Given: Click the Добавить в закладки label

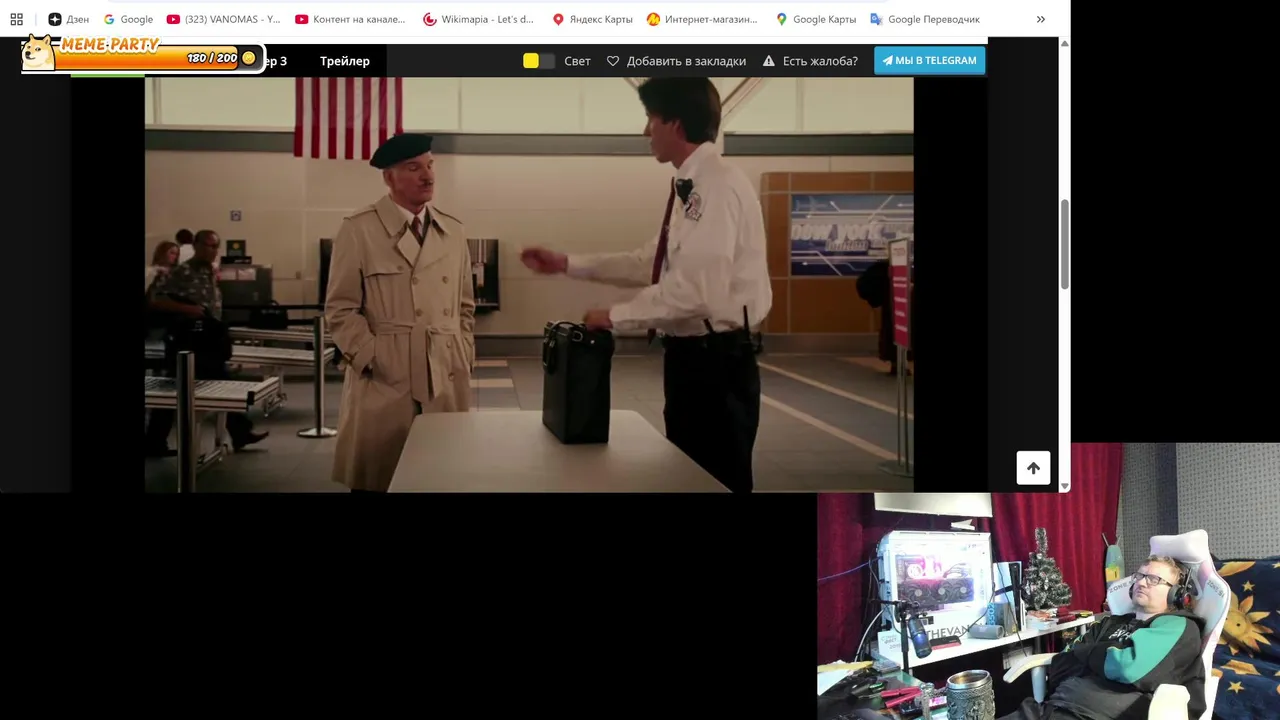Looking at the screenshot, I should tap(686, 61).
